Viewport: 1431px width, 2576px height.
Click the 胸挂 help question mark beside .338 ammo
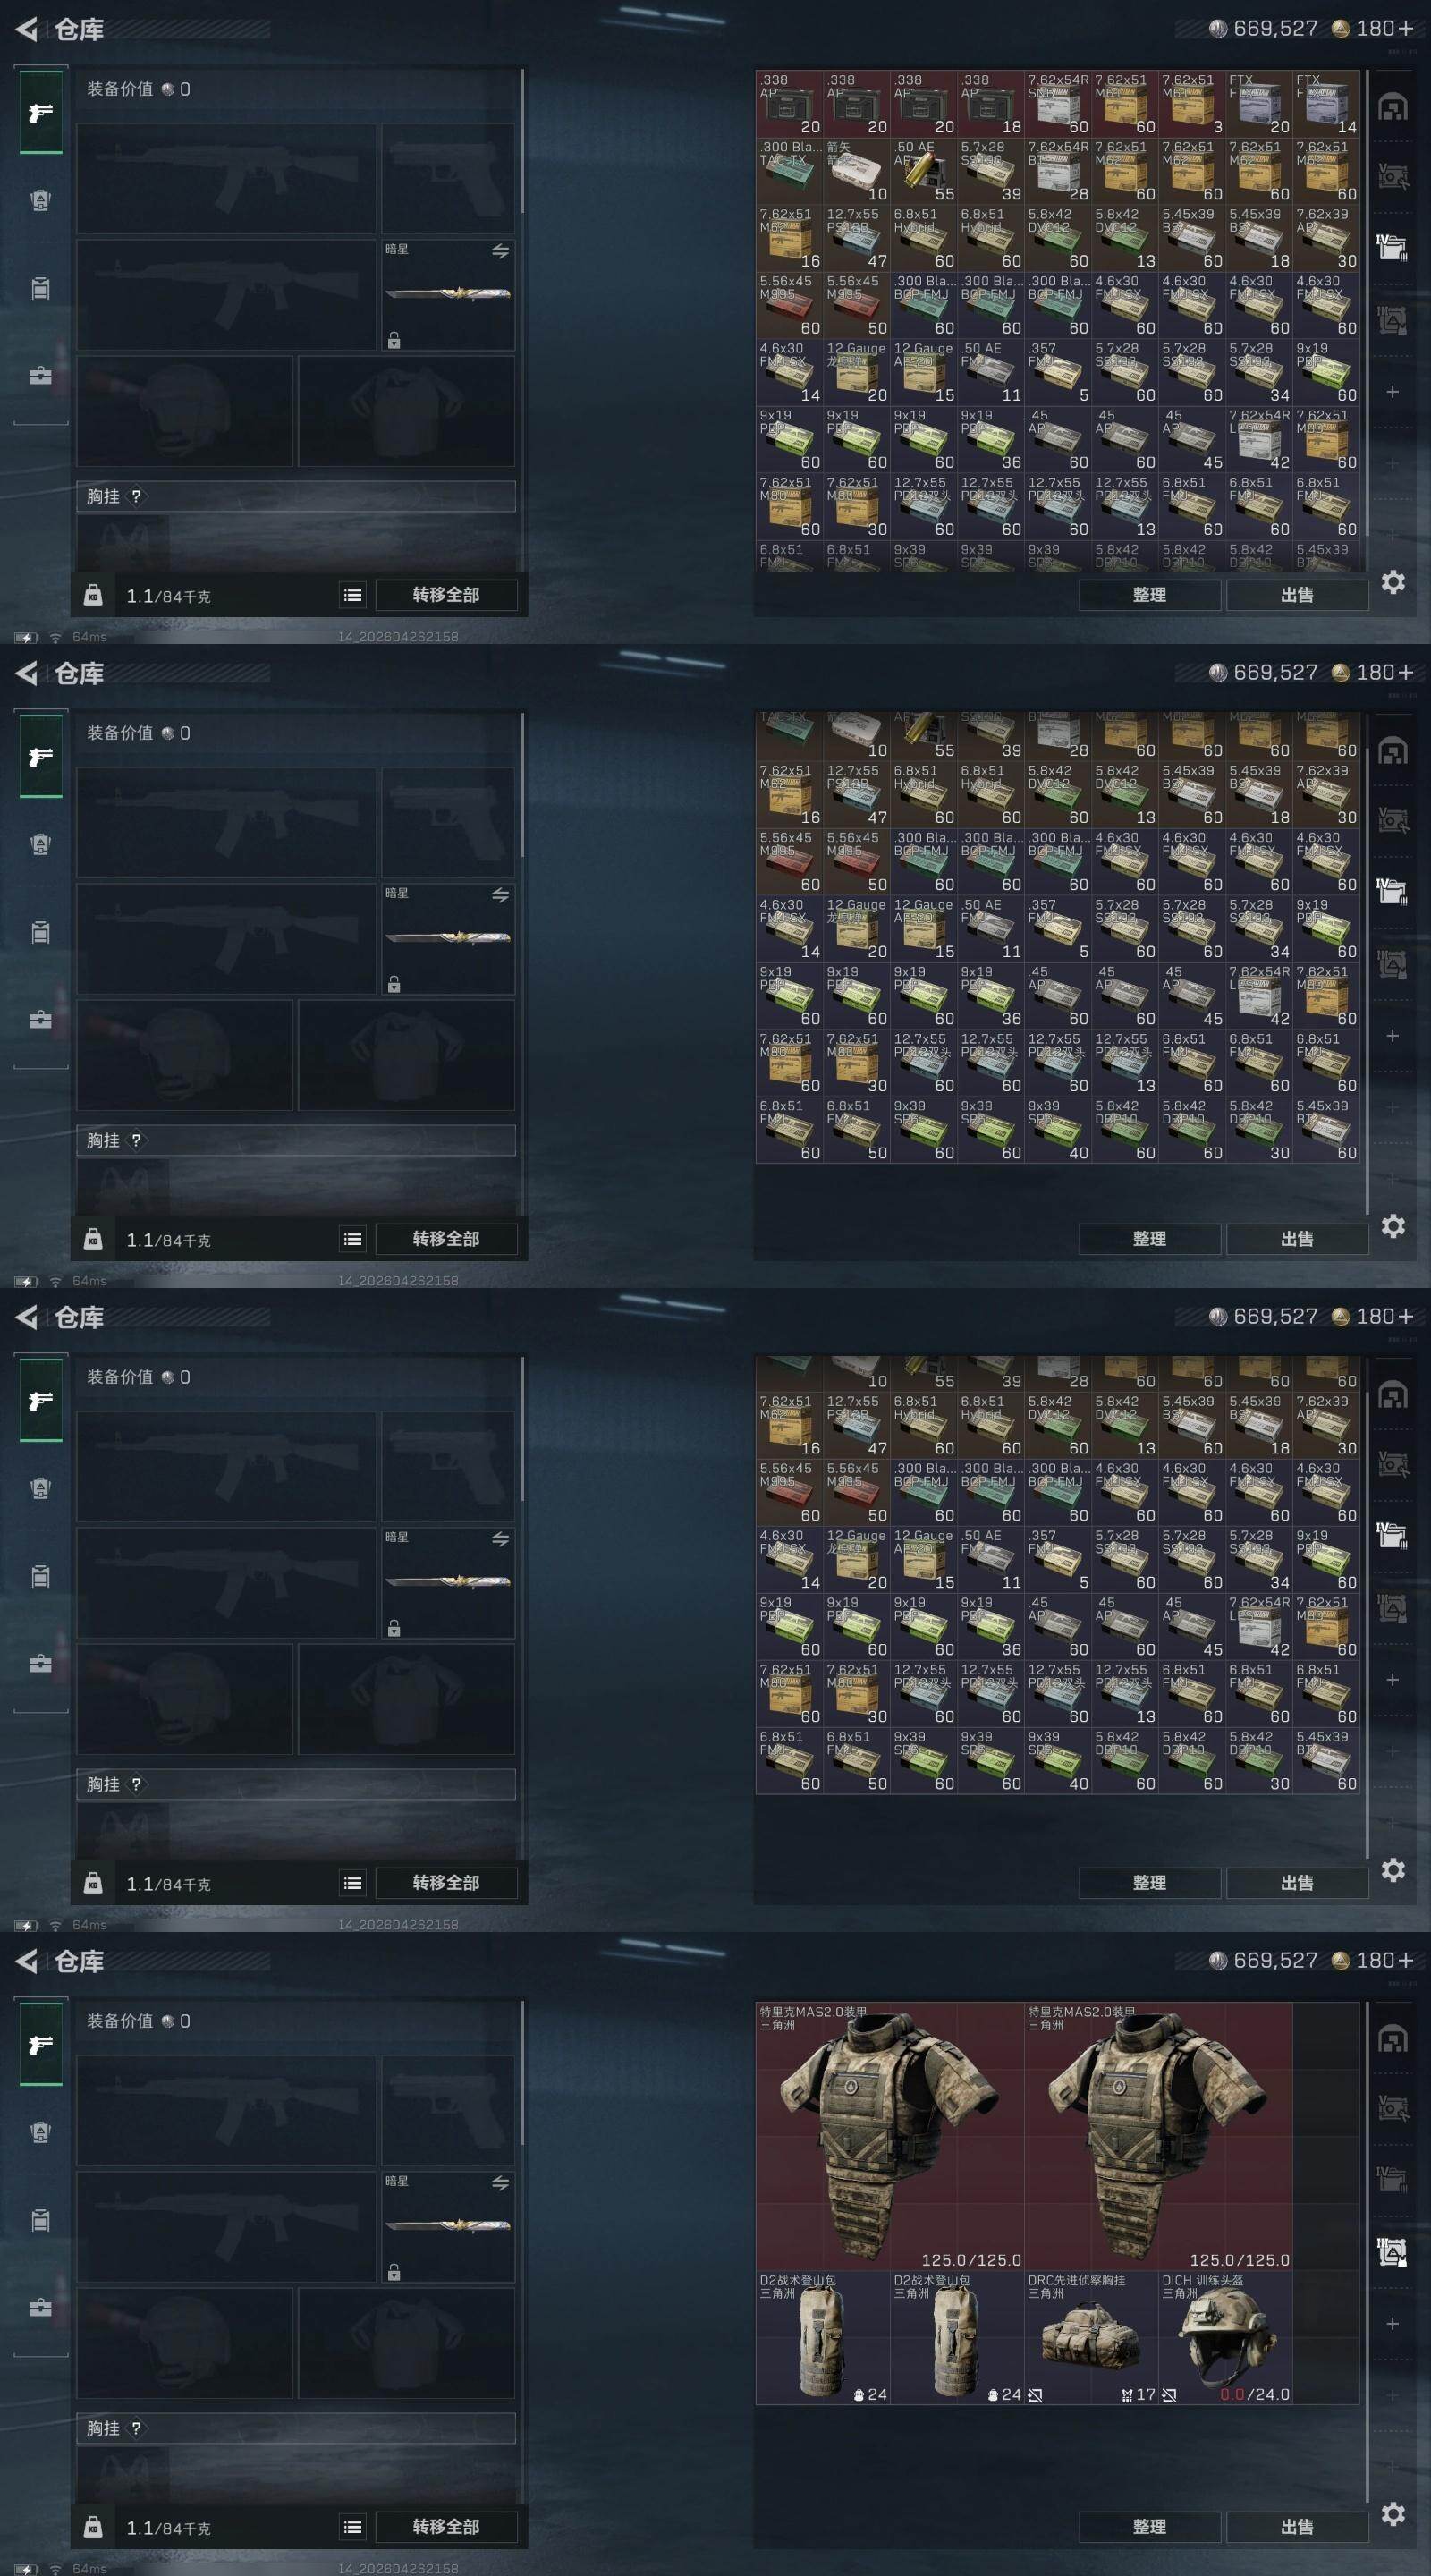point(136,496)
